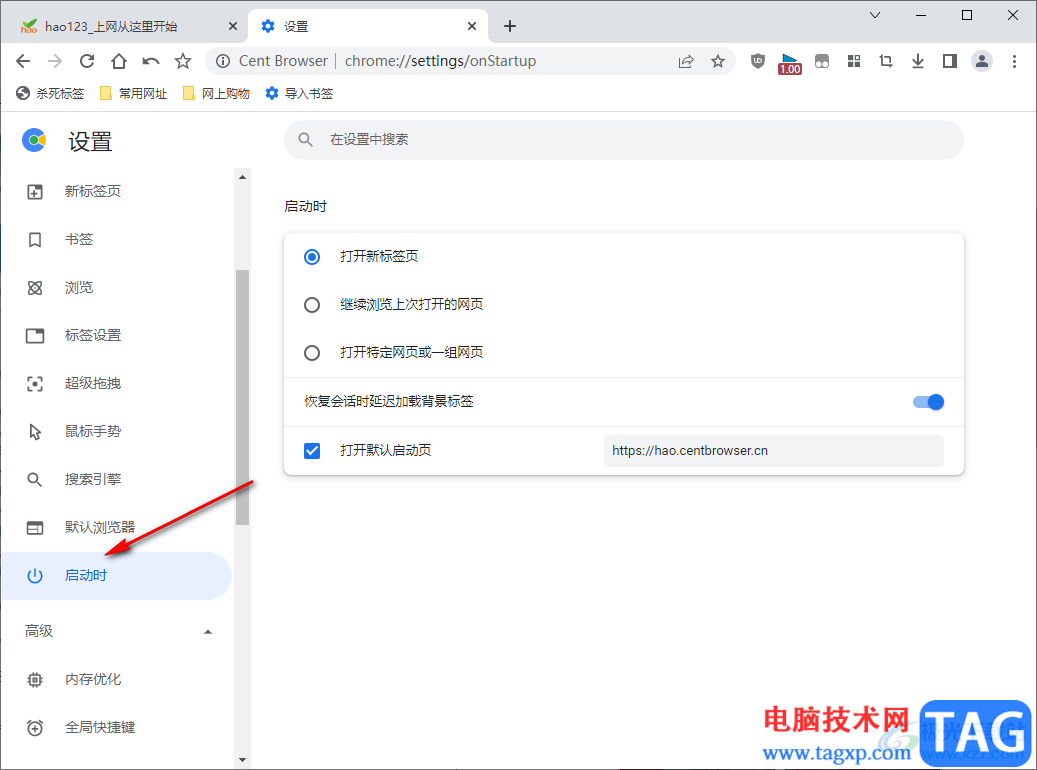
Task: Go back with the browser back arrow
Action: click(23, 62)
